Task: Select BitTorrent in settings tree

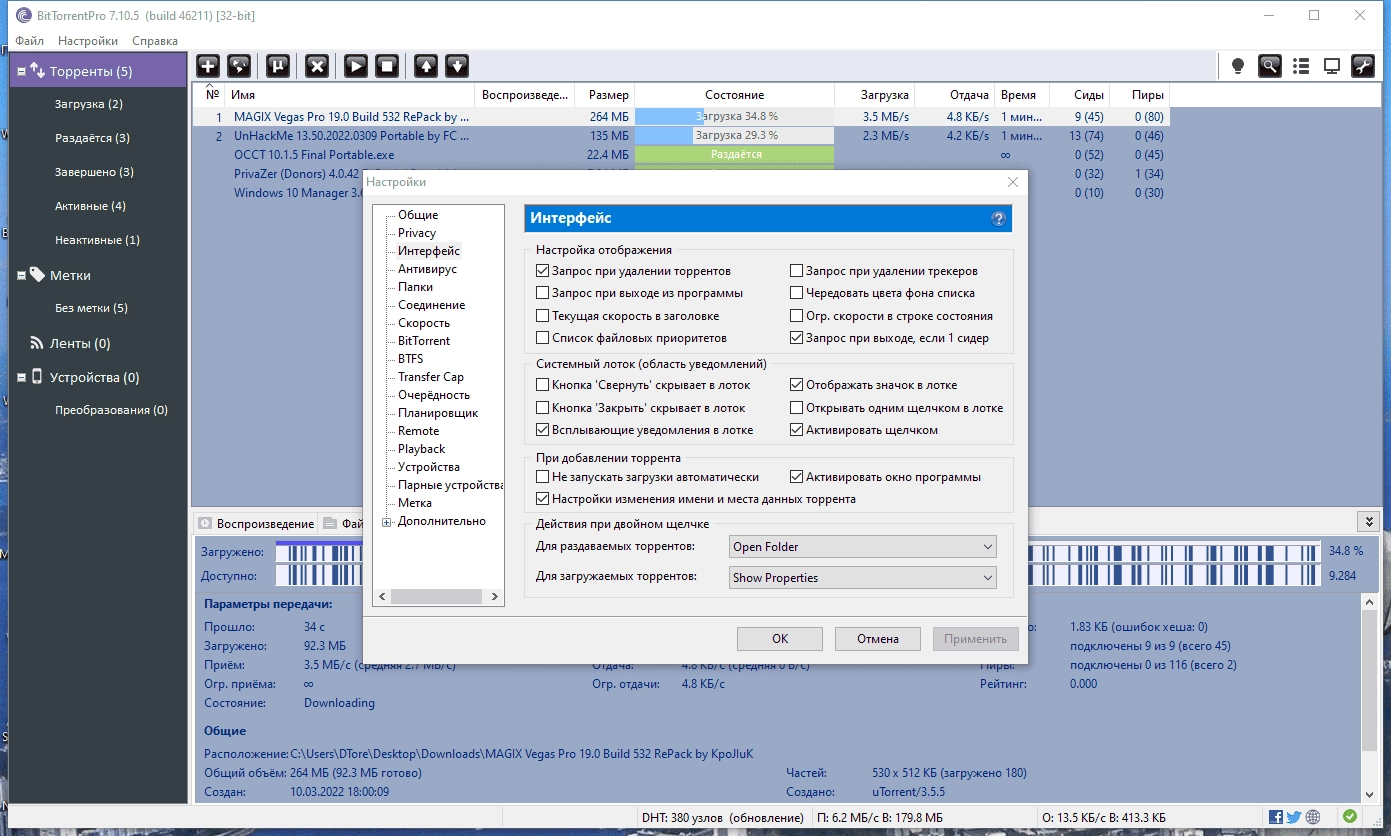Action: 424,341
